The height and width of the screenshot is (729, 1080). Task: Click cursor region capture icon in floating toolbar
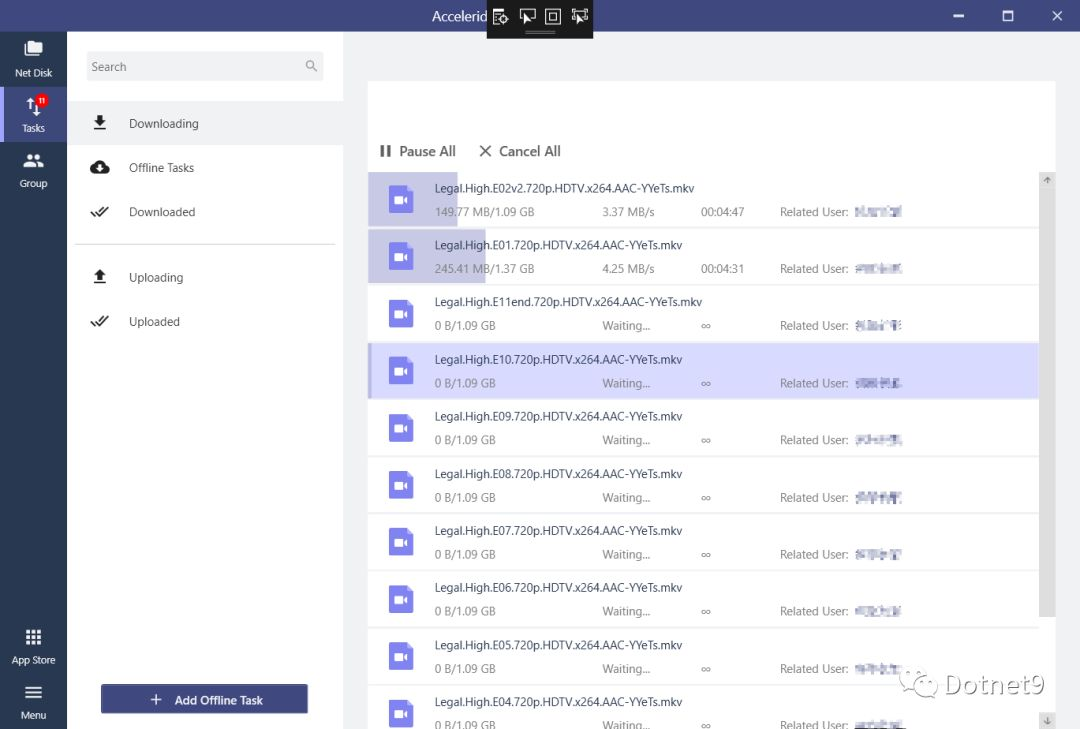[527, 17]
